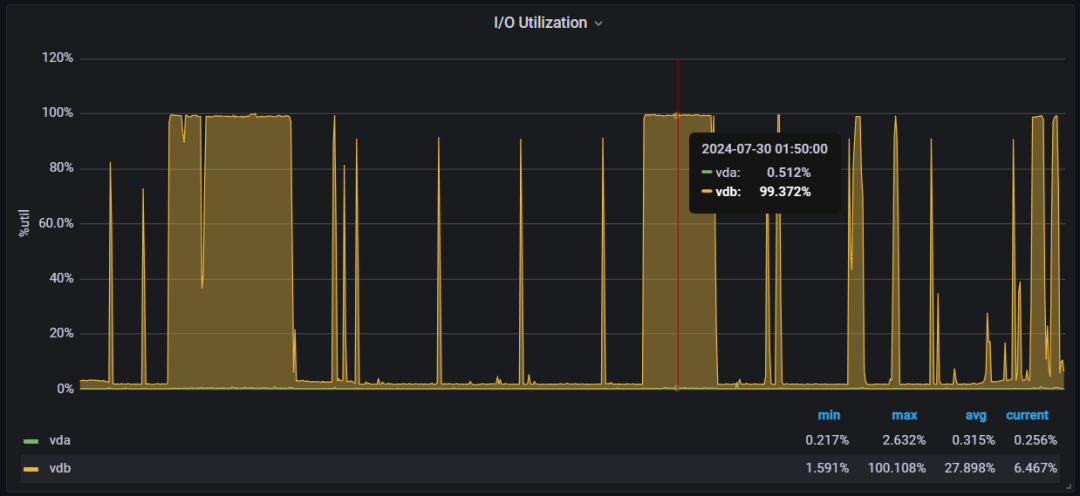The image size is (1080, 496).
Task: Click vdb max value 100.108%
Action: point(897,468)
